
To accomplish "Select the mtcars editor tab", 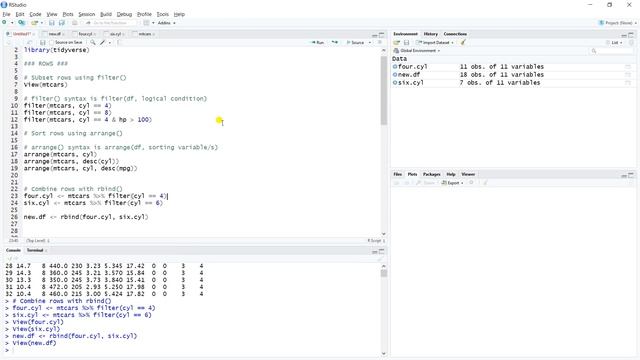I will click(x=145, y=34).
